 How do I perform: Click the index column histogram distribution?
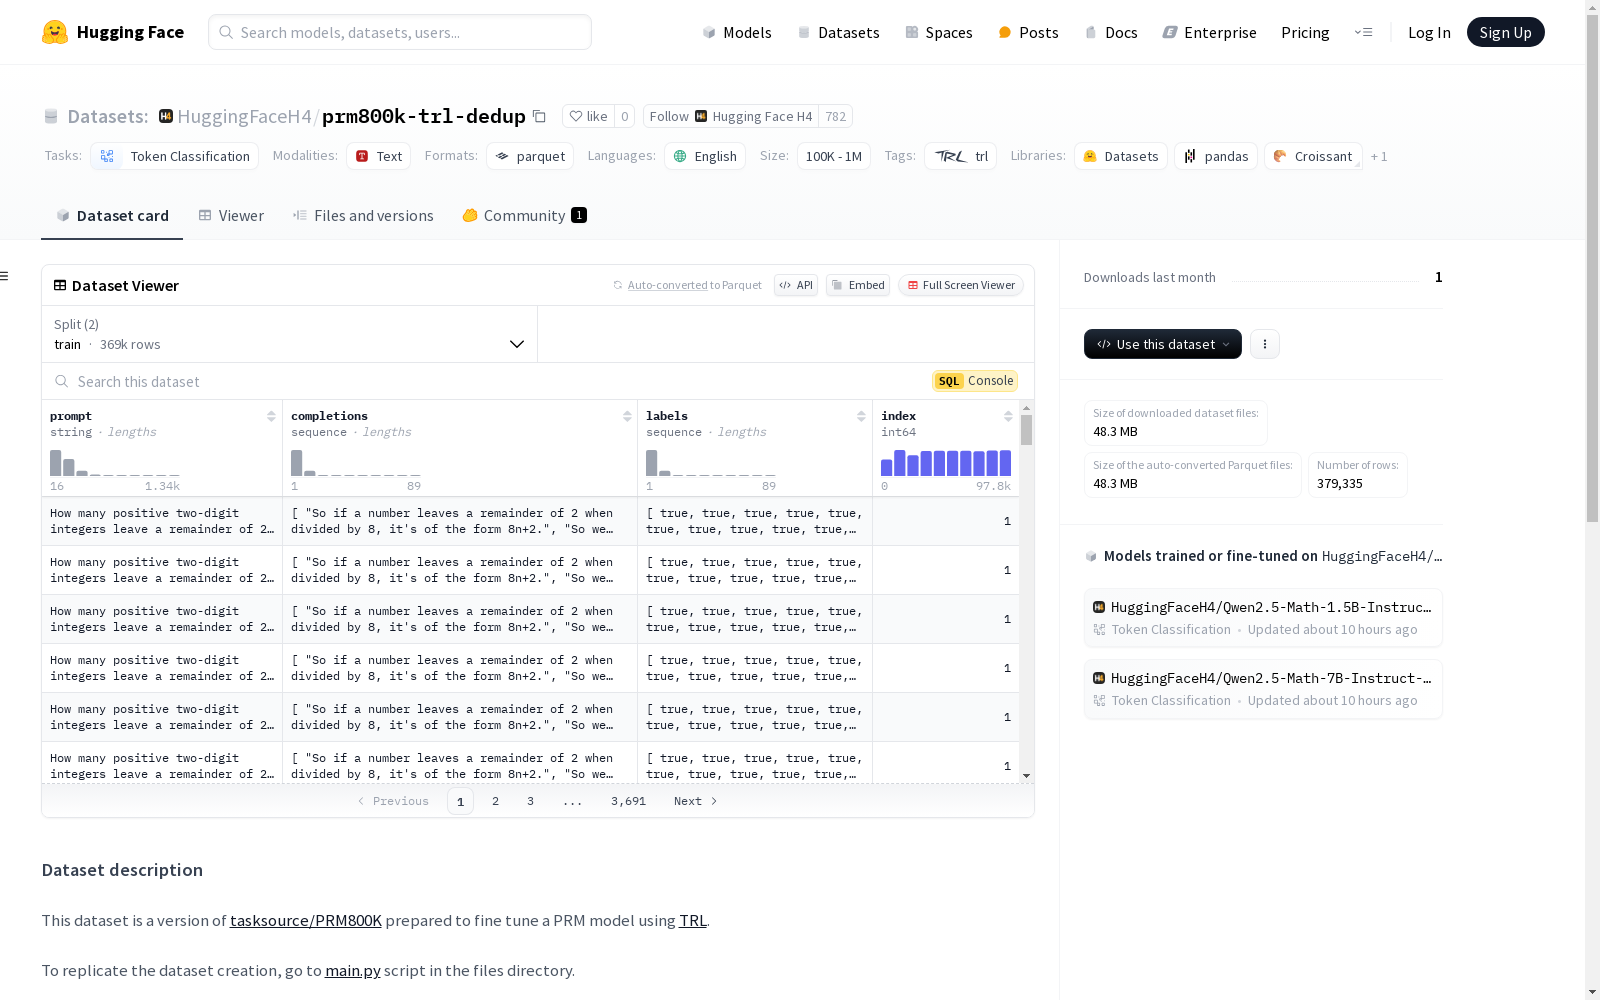tap(946, 462)
